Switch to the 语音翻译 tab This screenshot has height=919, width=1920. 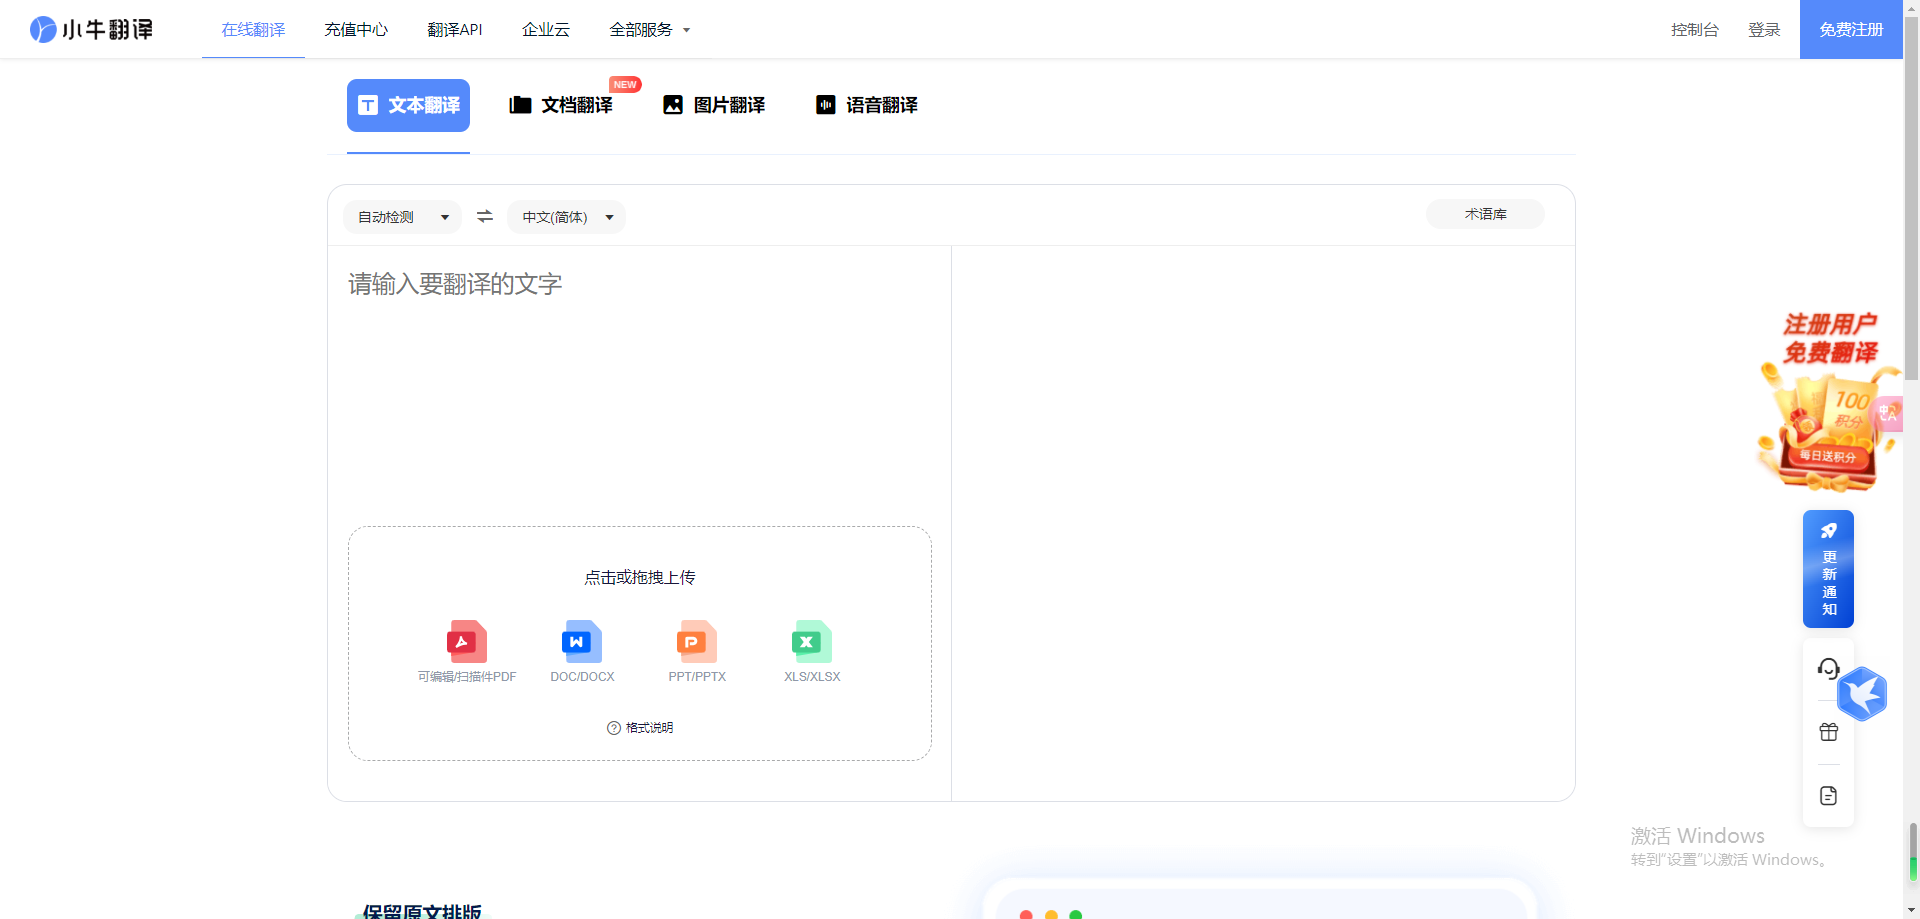click(867, 105)
